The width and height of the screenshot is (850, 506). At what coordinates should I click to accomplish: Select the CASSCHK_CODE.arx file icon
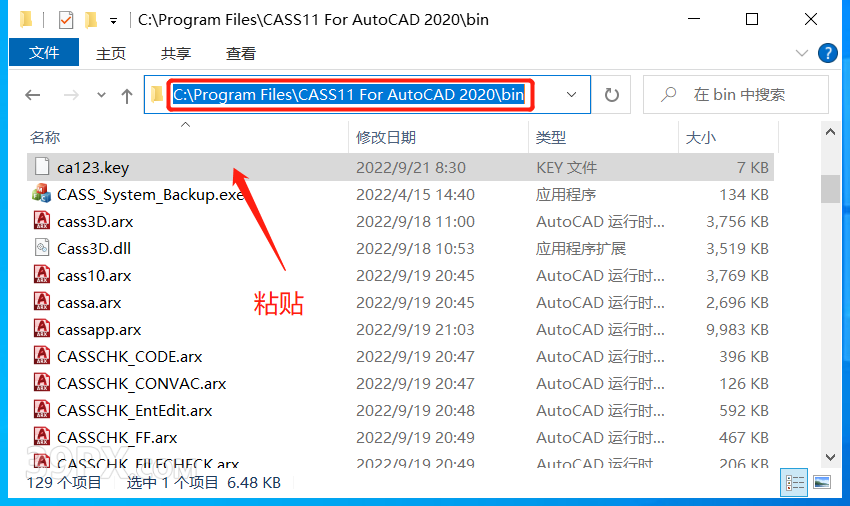pos(42,356)
